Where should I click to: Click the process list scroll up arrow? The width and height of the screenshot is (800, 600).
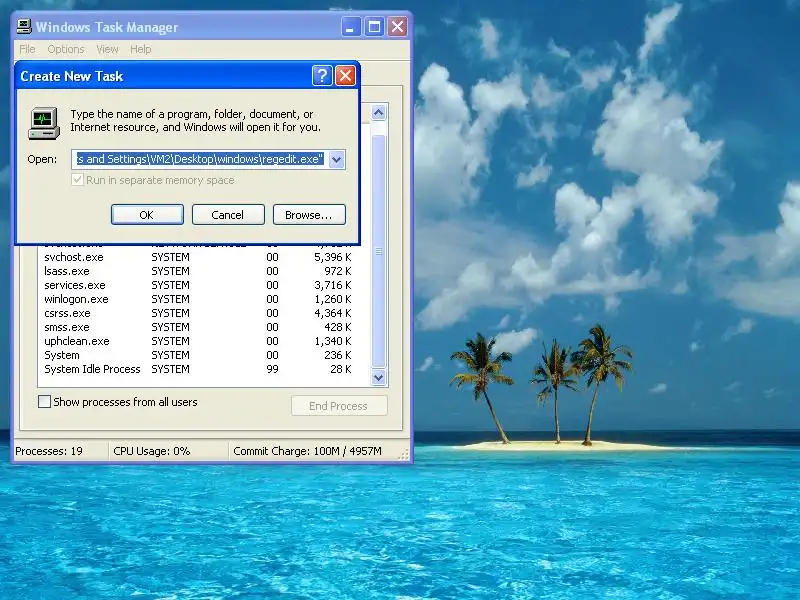(x=379, y=112)
